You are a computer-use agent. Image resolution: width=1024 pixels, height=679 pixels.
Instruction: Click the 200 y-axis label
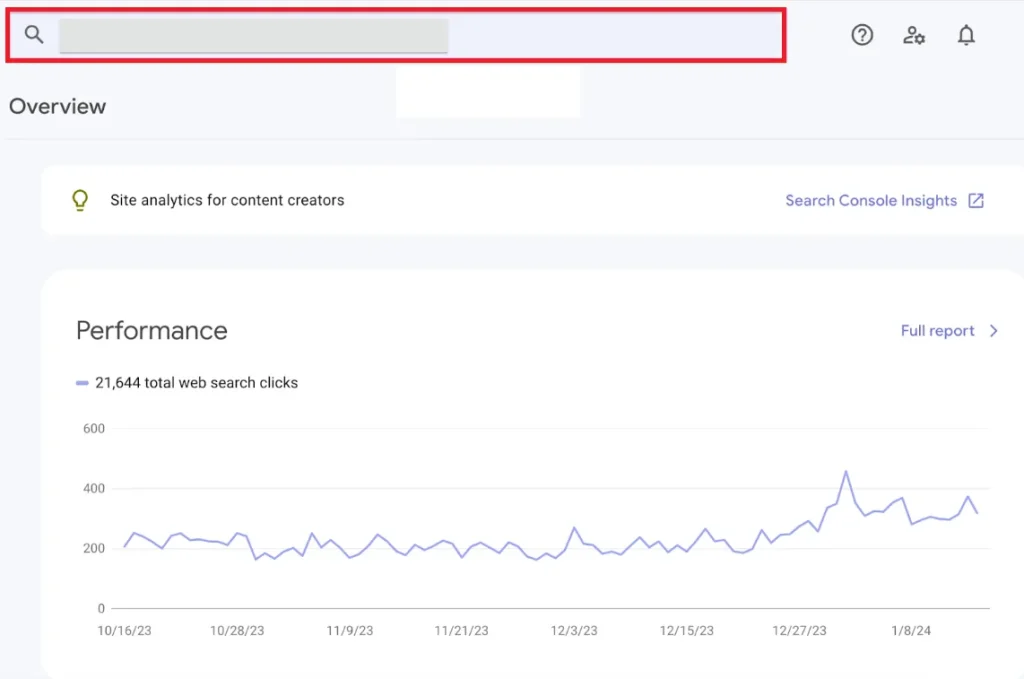tap(94, 548)
